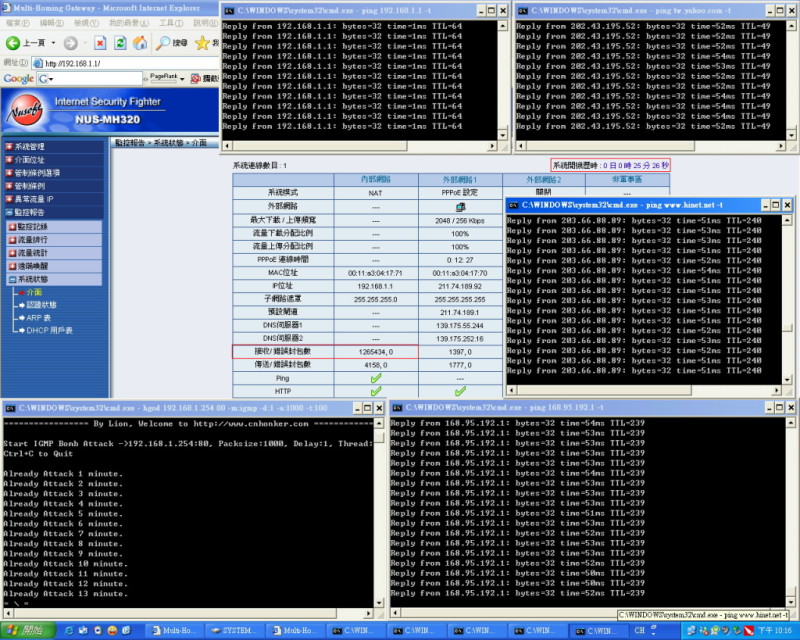
Task: Open the Home page icon in IE
Action: coord(140,43)
